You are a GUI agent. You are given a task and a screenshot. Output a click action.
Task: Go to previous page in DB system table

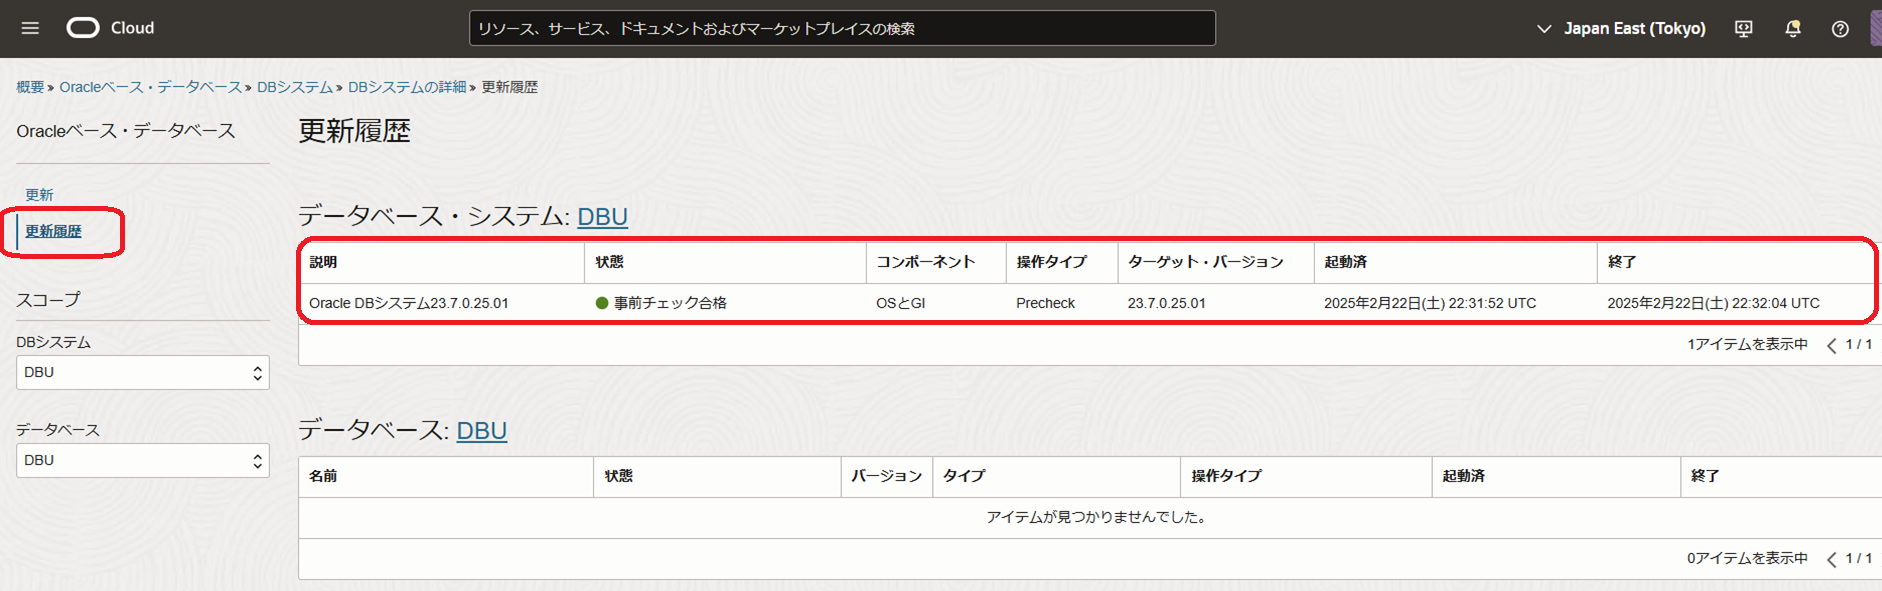coord(1831,345)
